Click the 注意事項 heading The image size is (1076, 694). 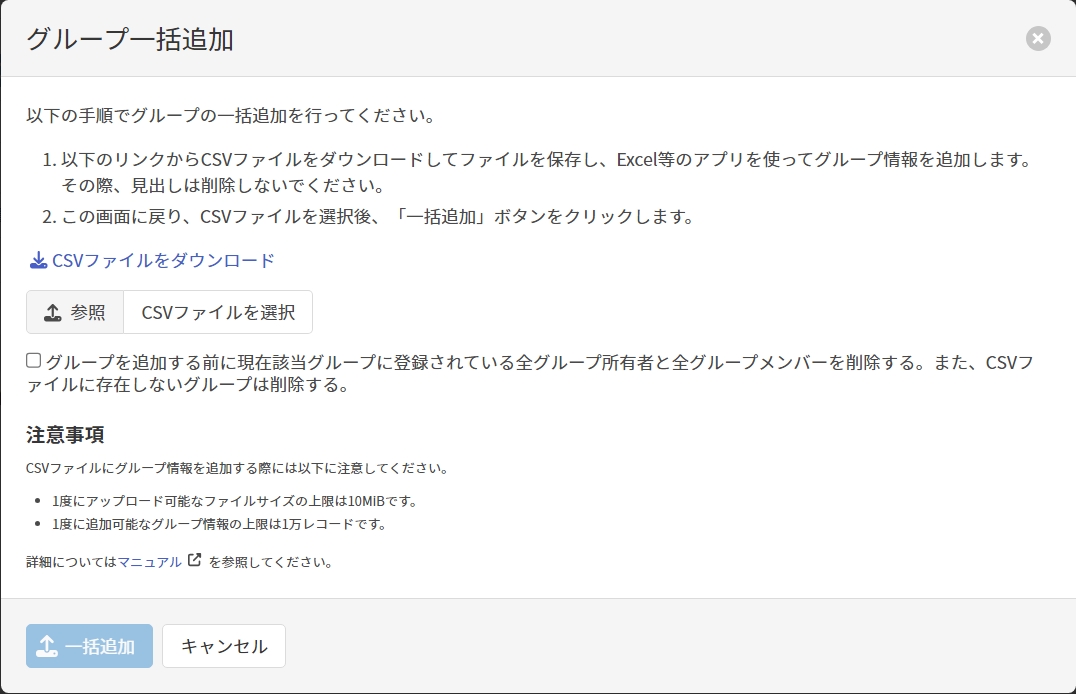(66, 435)
